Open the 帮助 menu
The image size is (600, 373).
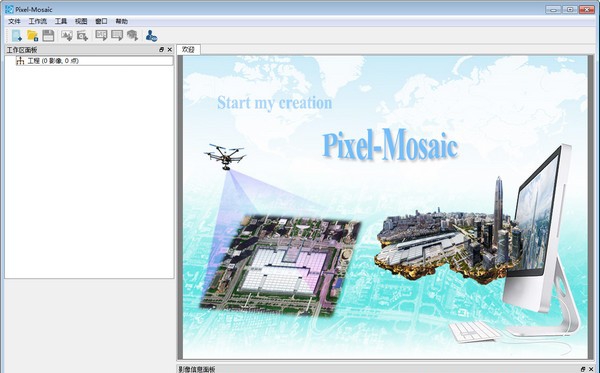coord(122,21)
